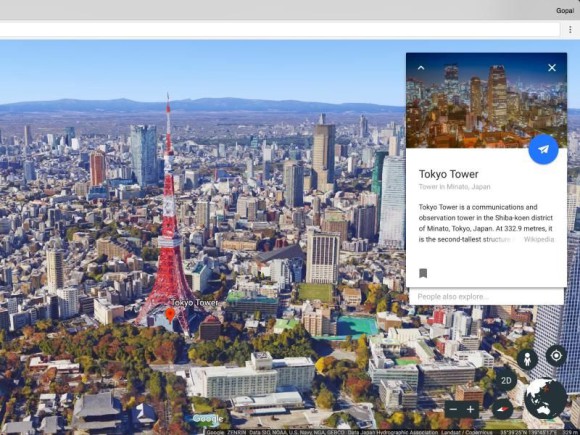Bookmark Tokyo Tower to My Places
This screenshot has width=580, height=435.
(x=423, y=273)
